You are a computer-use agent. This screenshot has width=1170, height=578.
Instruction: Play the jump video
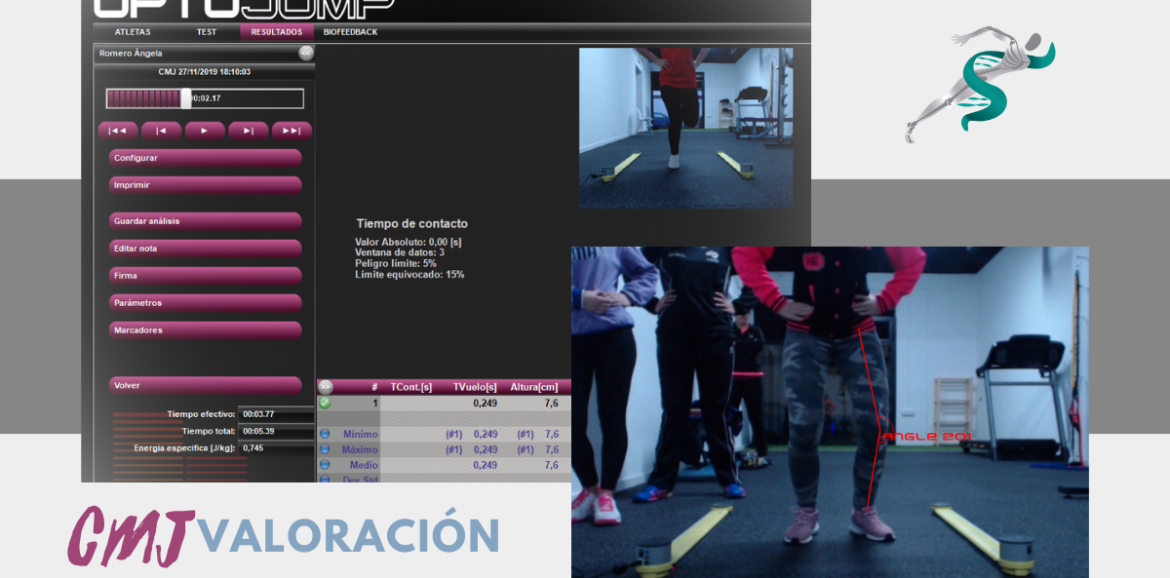(x=204, y=131)
